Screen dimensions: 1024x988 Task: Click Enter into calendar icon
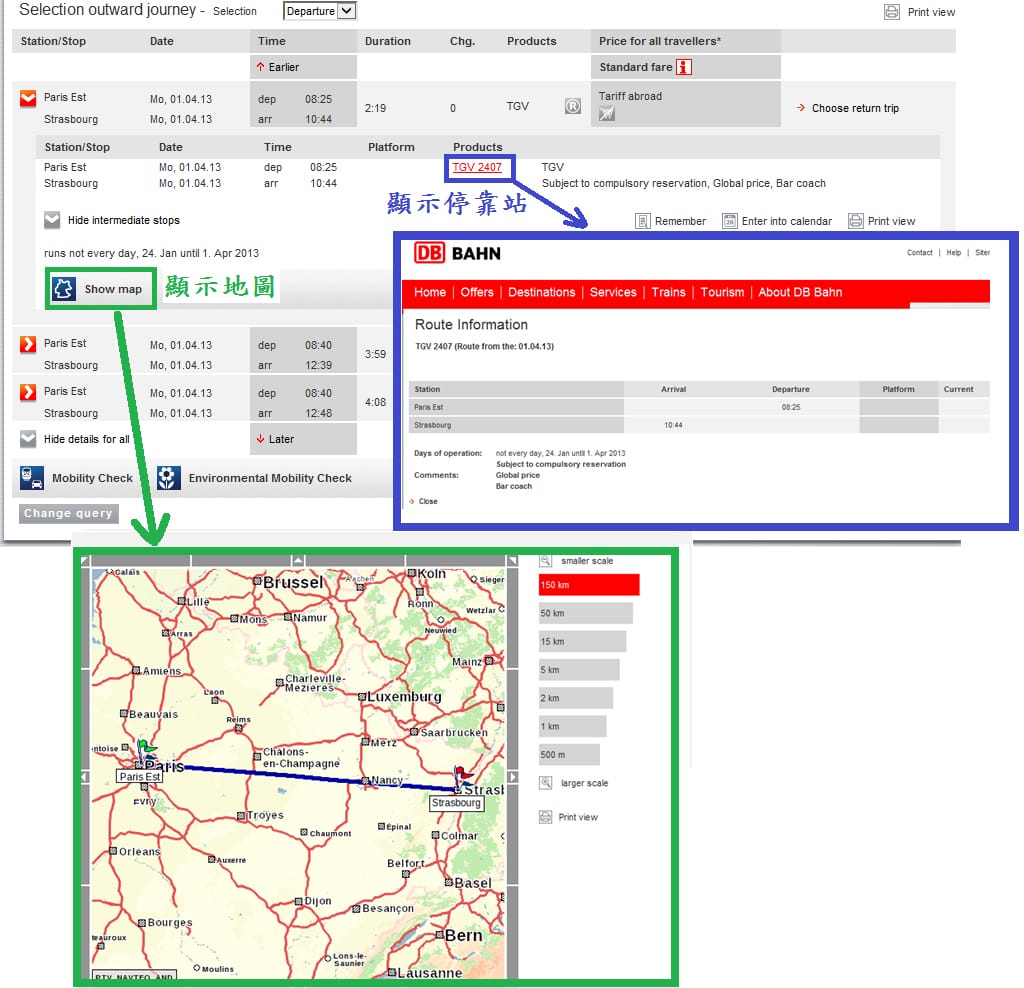(x=729, y=221)
